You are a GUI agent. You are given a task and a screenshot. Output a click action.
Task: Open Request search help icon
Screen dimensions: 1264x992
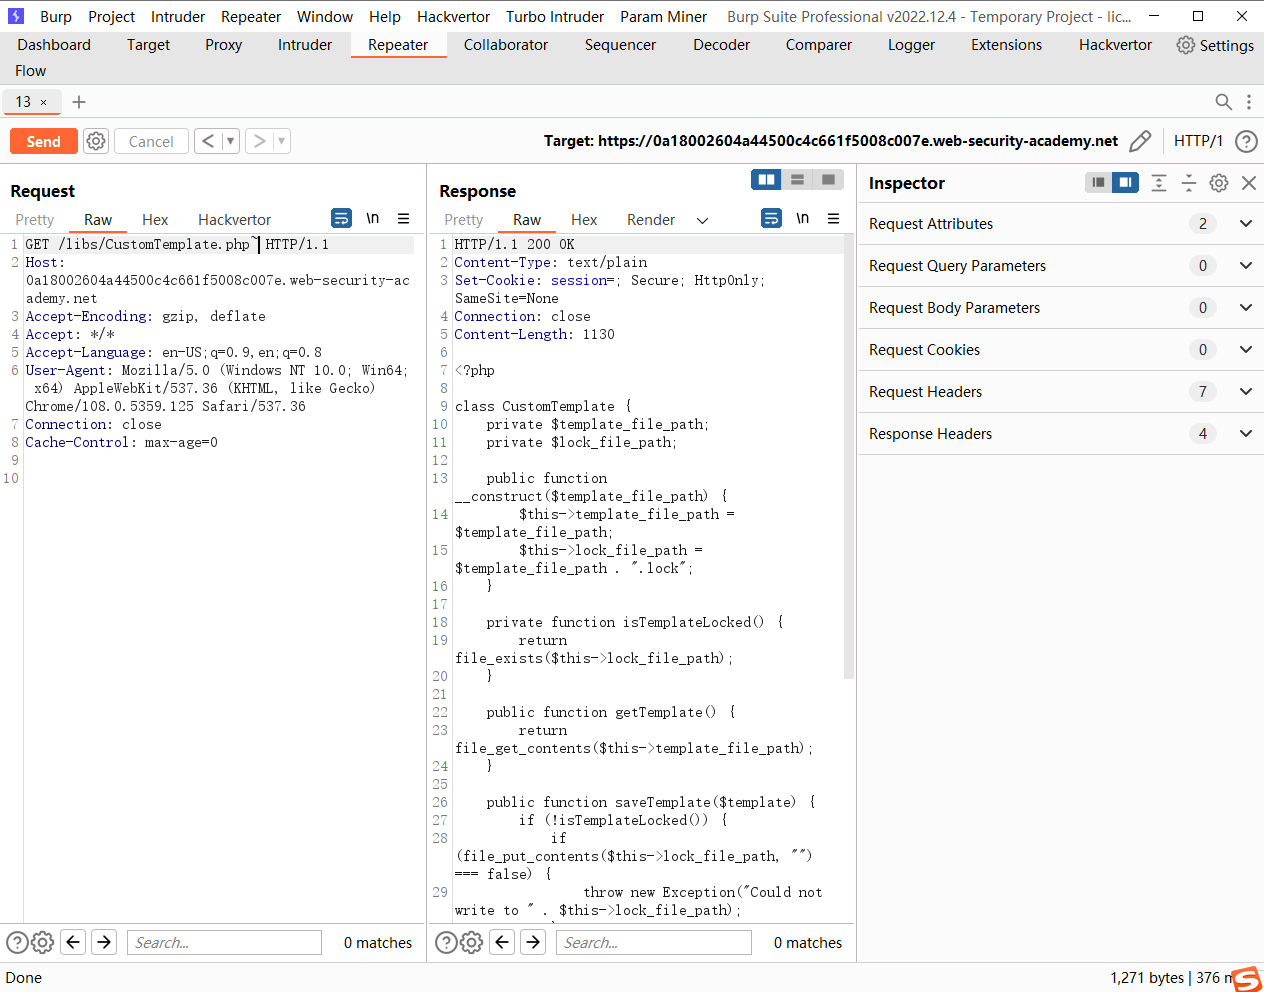pos(17,942)
